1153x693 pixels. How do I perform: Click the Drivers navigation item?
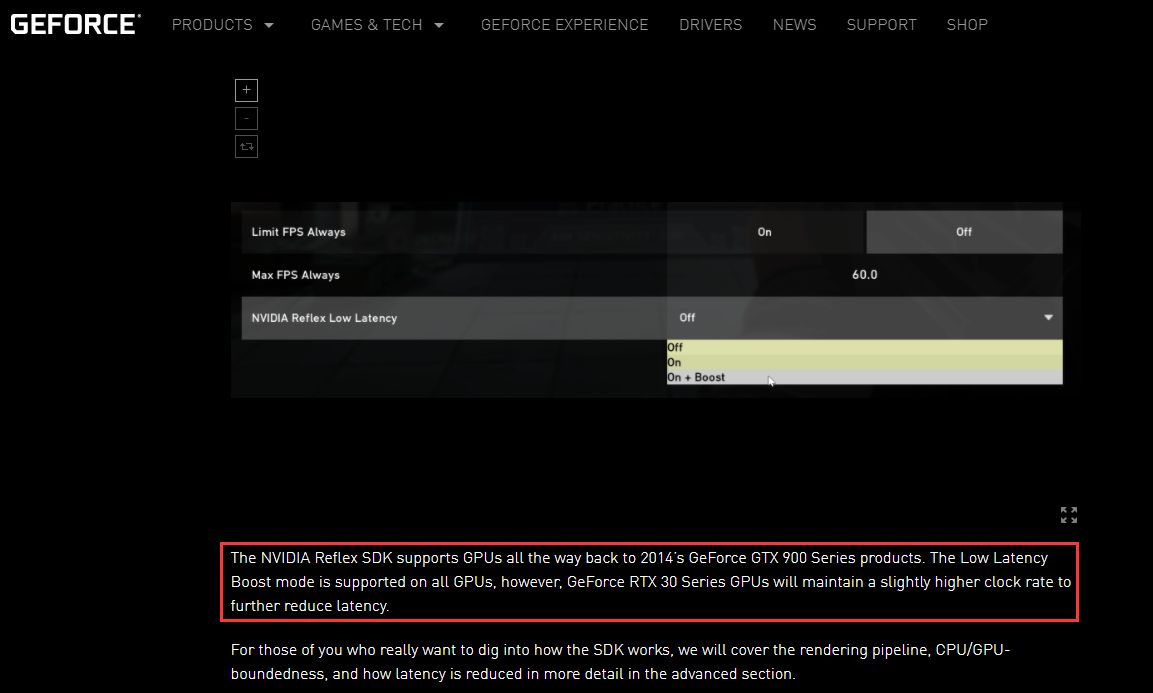[710, 24]
